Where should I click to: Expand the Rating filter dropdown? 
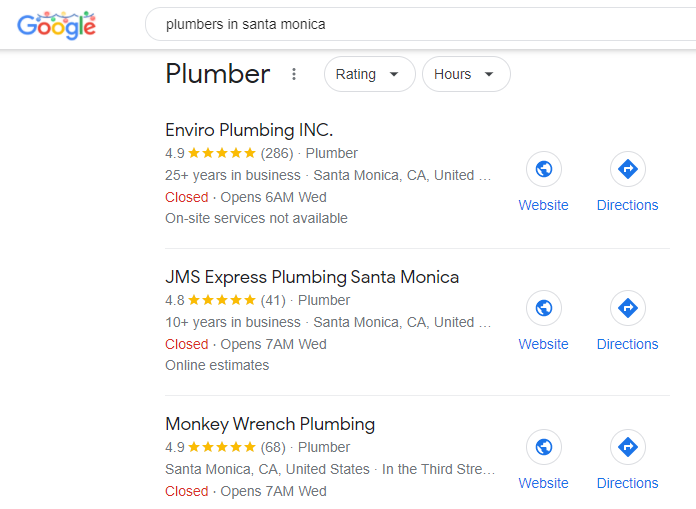click(369, 74)
